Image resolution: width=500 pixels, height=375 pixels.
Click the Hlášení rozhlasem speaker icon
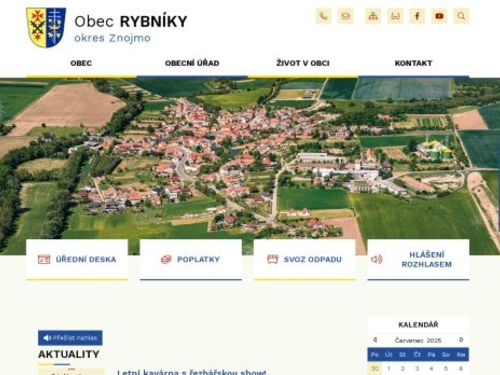pyautogui.click(x=377, y=259)
